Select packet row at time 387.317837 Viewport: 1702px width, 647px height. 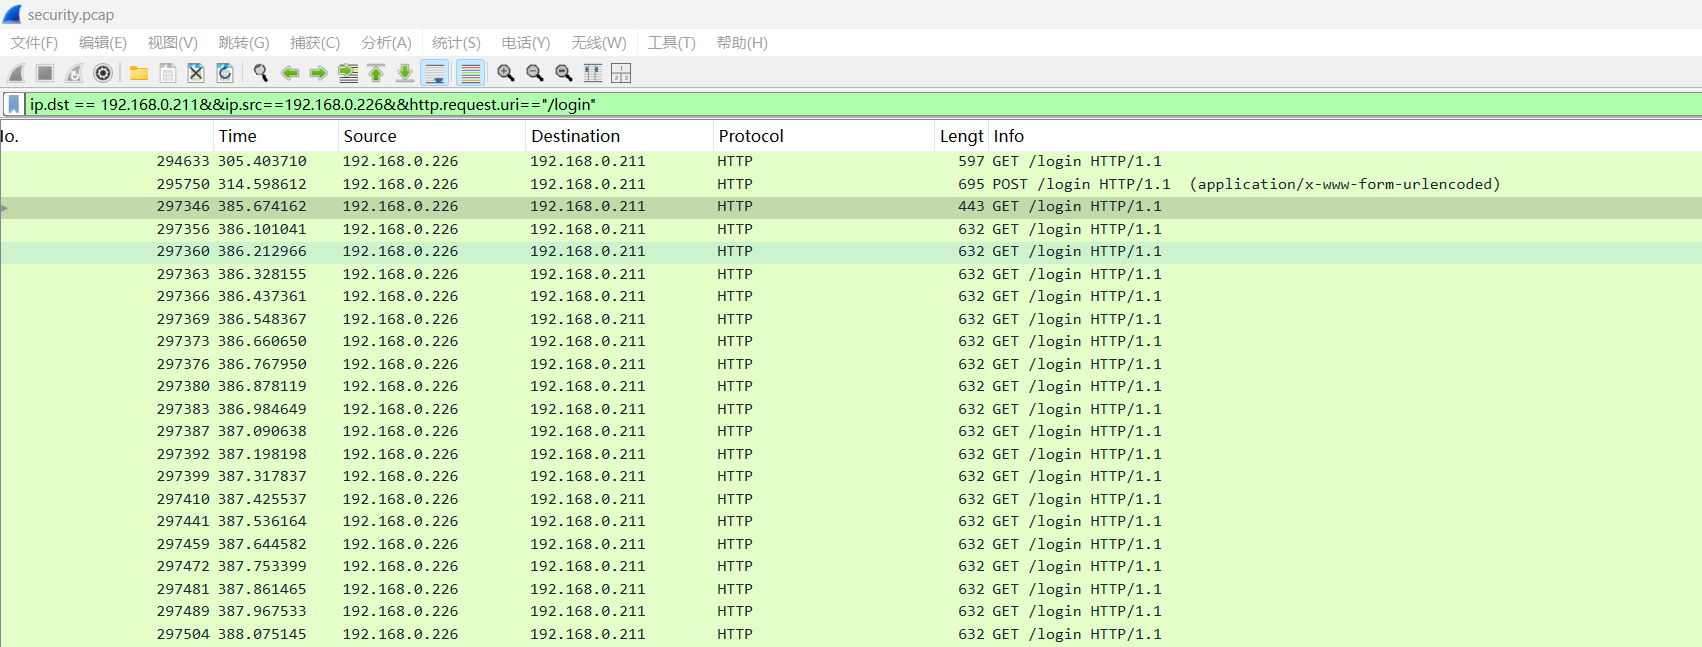tap(851, 476)
